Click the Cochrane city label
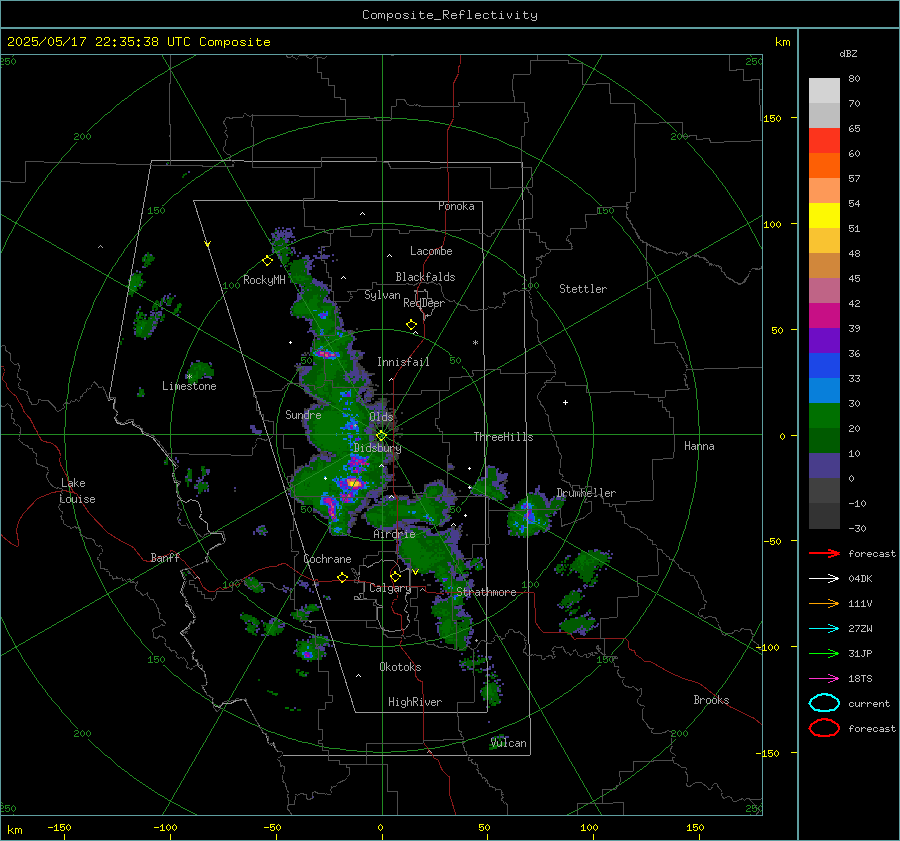900x841 pixels. 327,559
